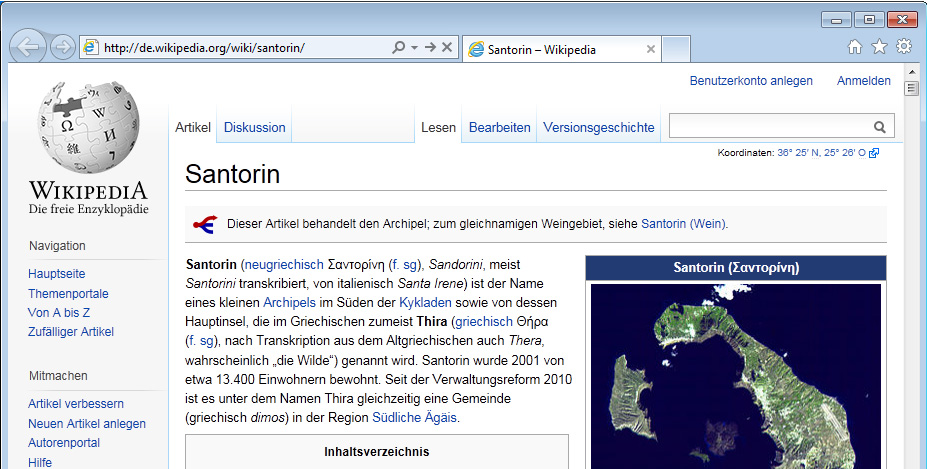Open the Versionsgeschichte tab

(x=598, y=127)
